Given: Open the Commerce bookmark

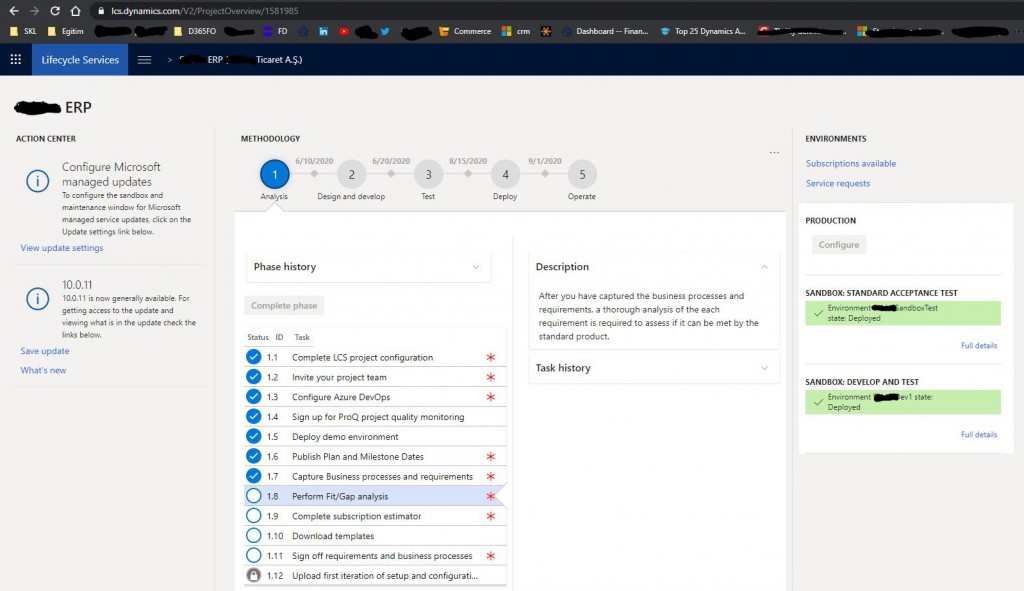Looking at the screenshot, I should (x=465, y=31).
